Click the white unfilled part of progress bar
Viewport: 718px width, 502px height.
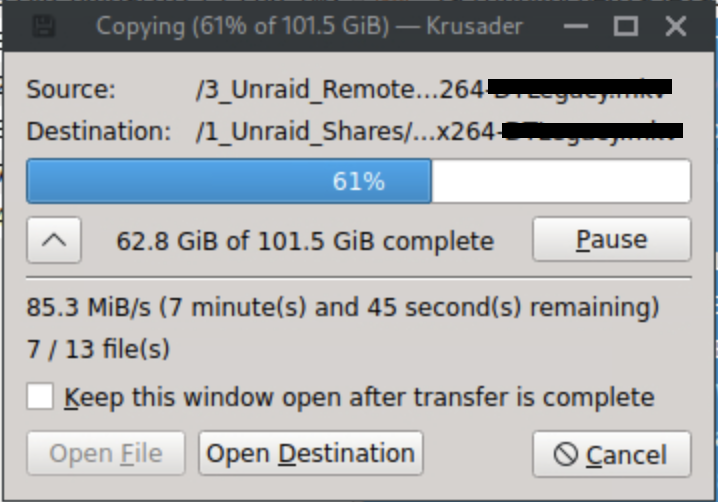[x=561, y=181]
